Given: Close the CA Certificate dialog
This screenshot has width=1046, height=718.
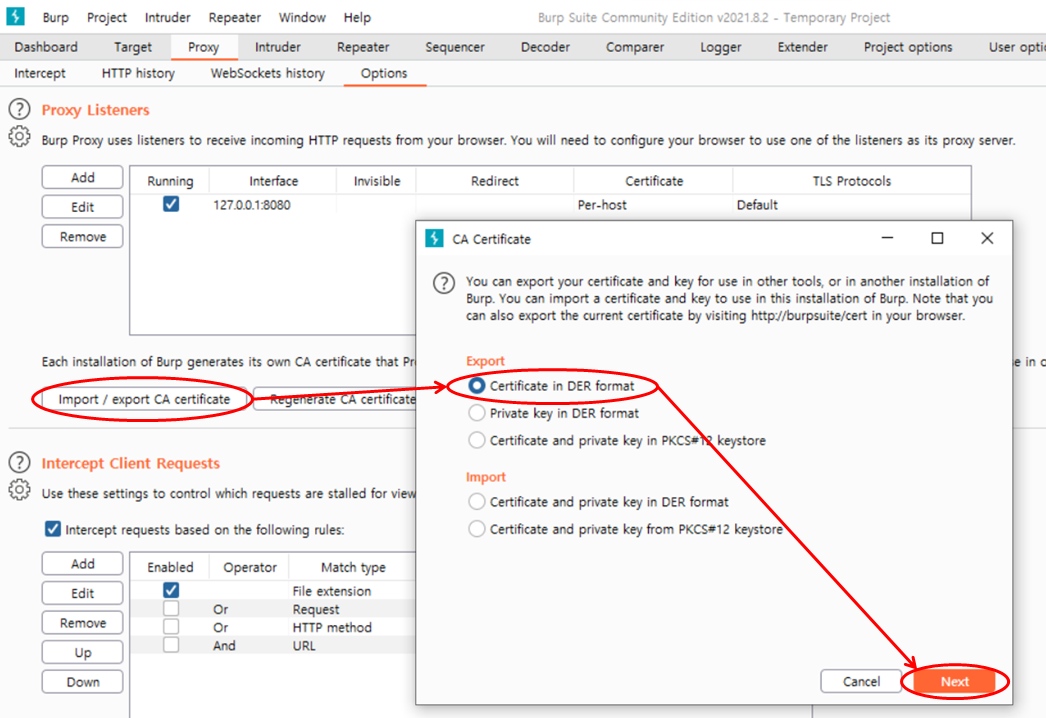Looking at the screenshot, I should pyautogui.click(x=987, y=238).
